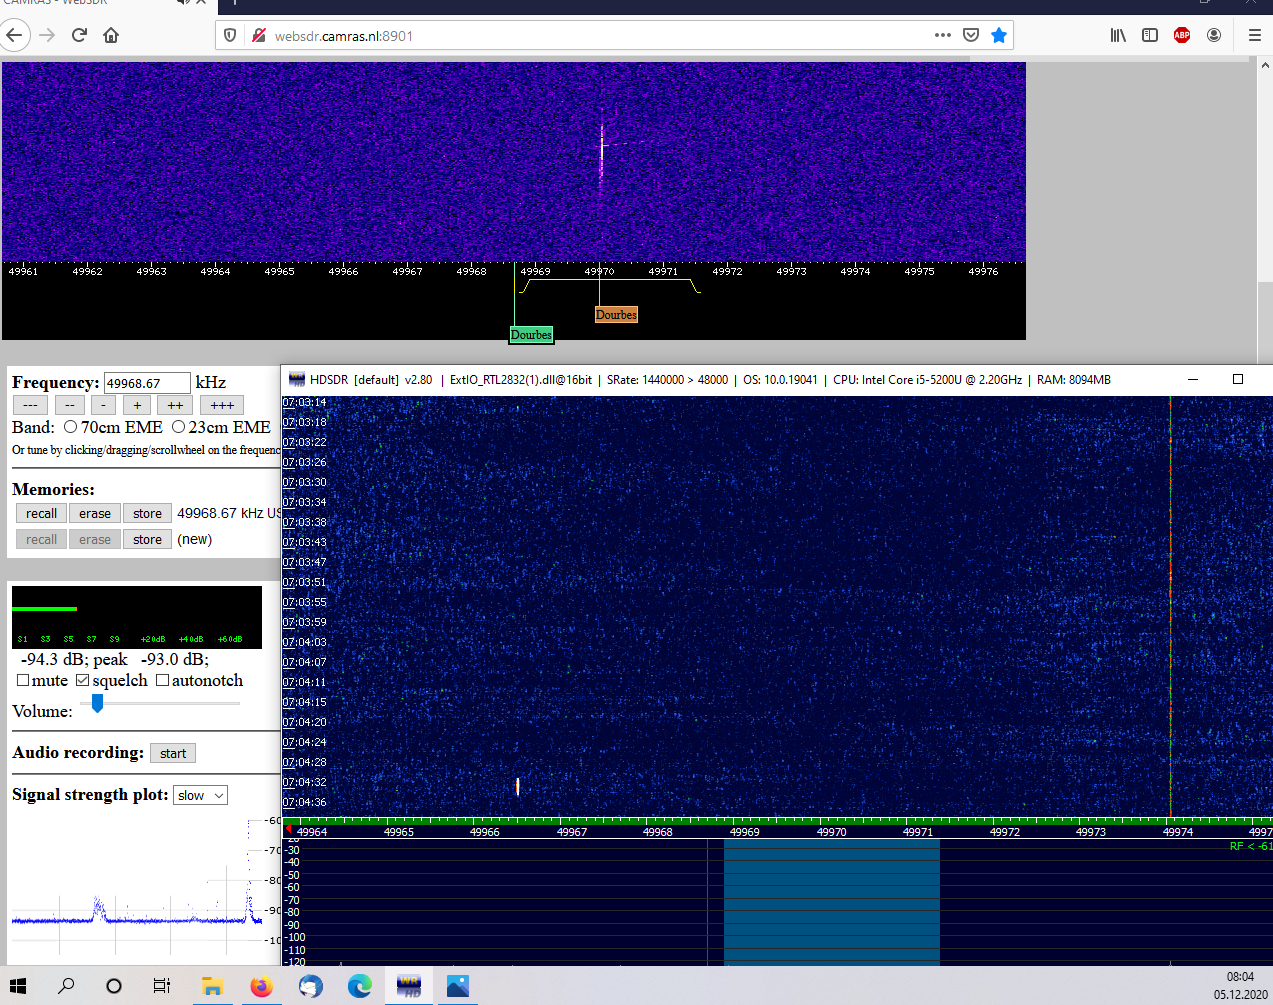Enable the autonotch checkbox
The width and height of the screenshot is (1273, 1005).
click(x=162, y=680)
